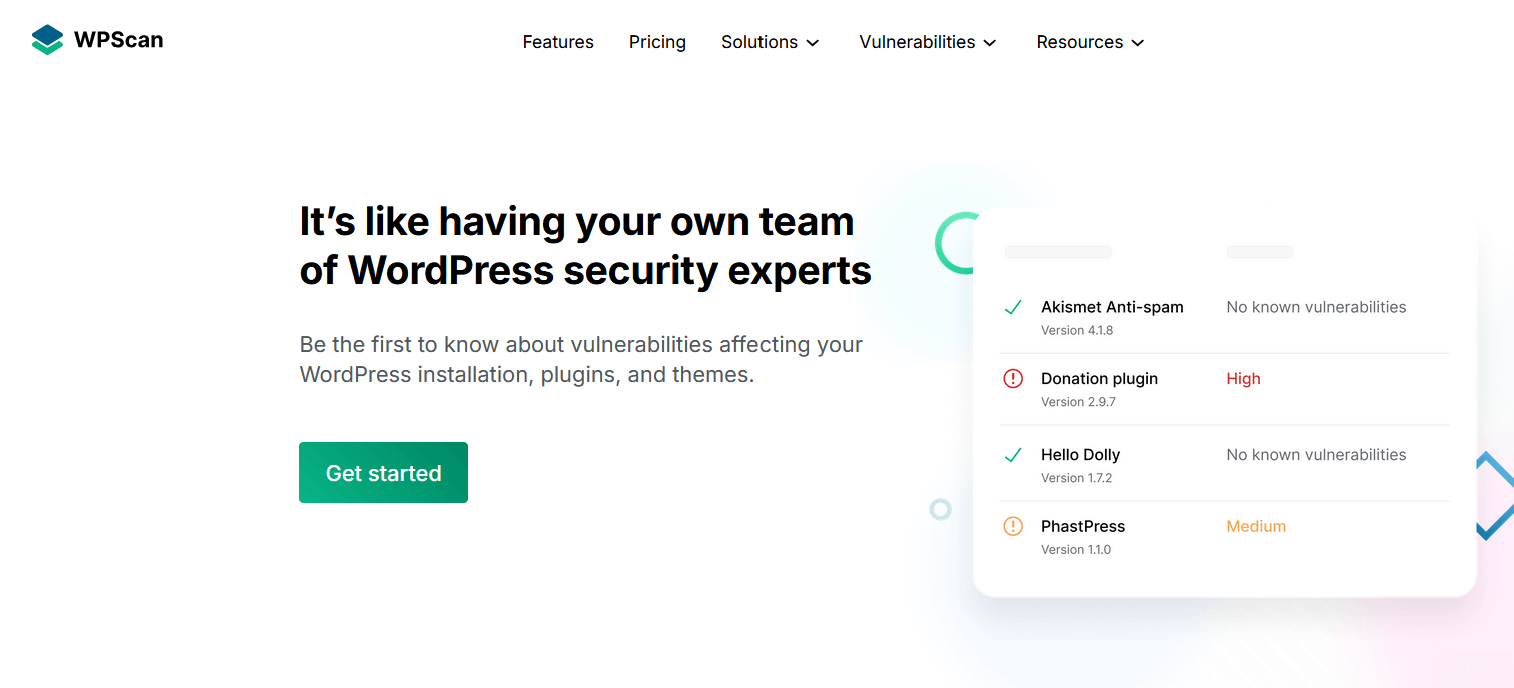Expand the Solutions dropdown
The image size is (1514, 688).
click(770, 42)
